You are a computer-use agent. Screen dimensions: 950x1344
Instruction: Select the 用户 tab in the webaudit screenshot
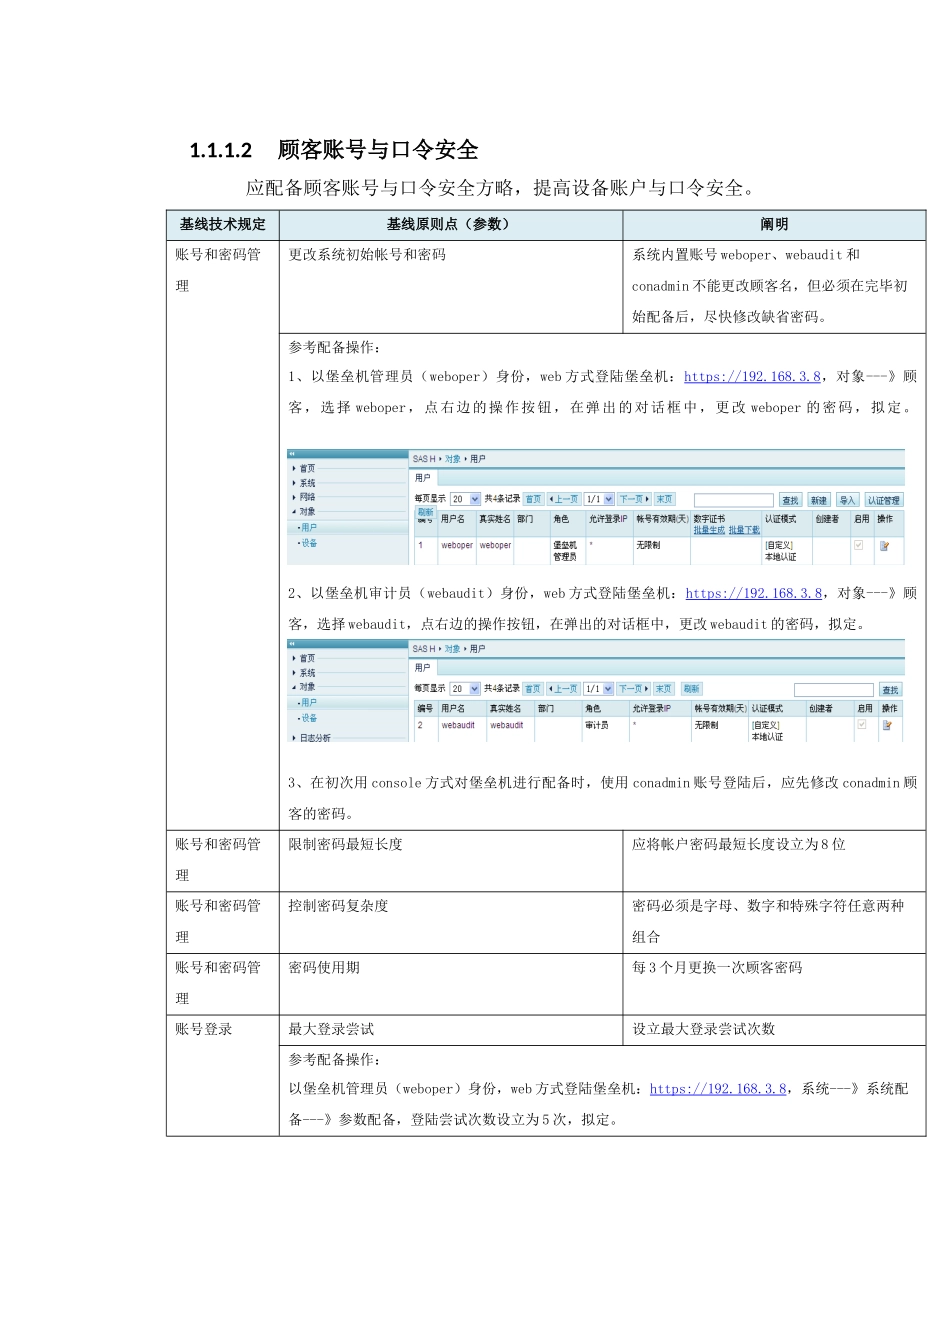[x=423, y=667]
